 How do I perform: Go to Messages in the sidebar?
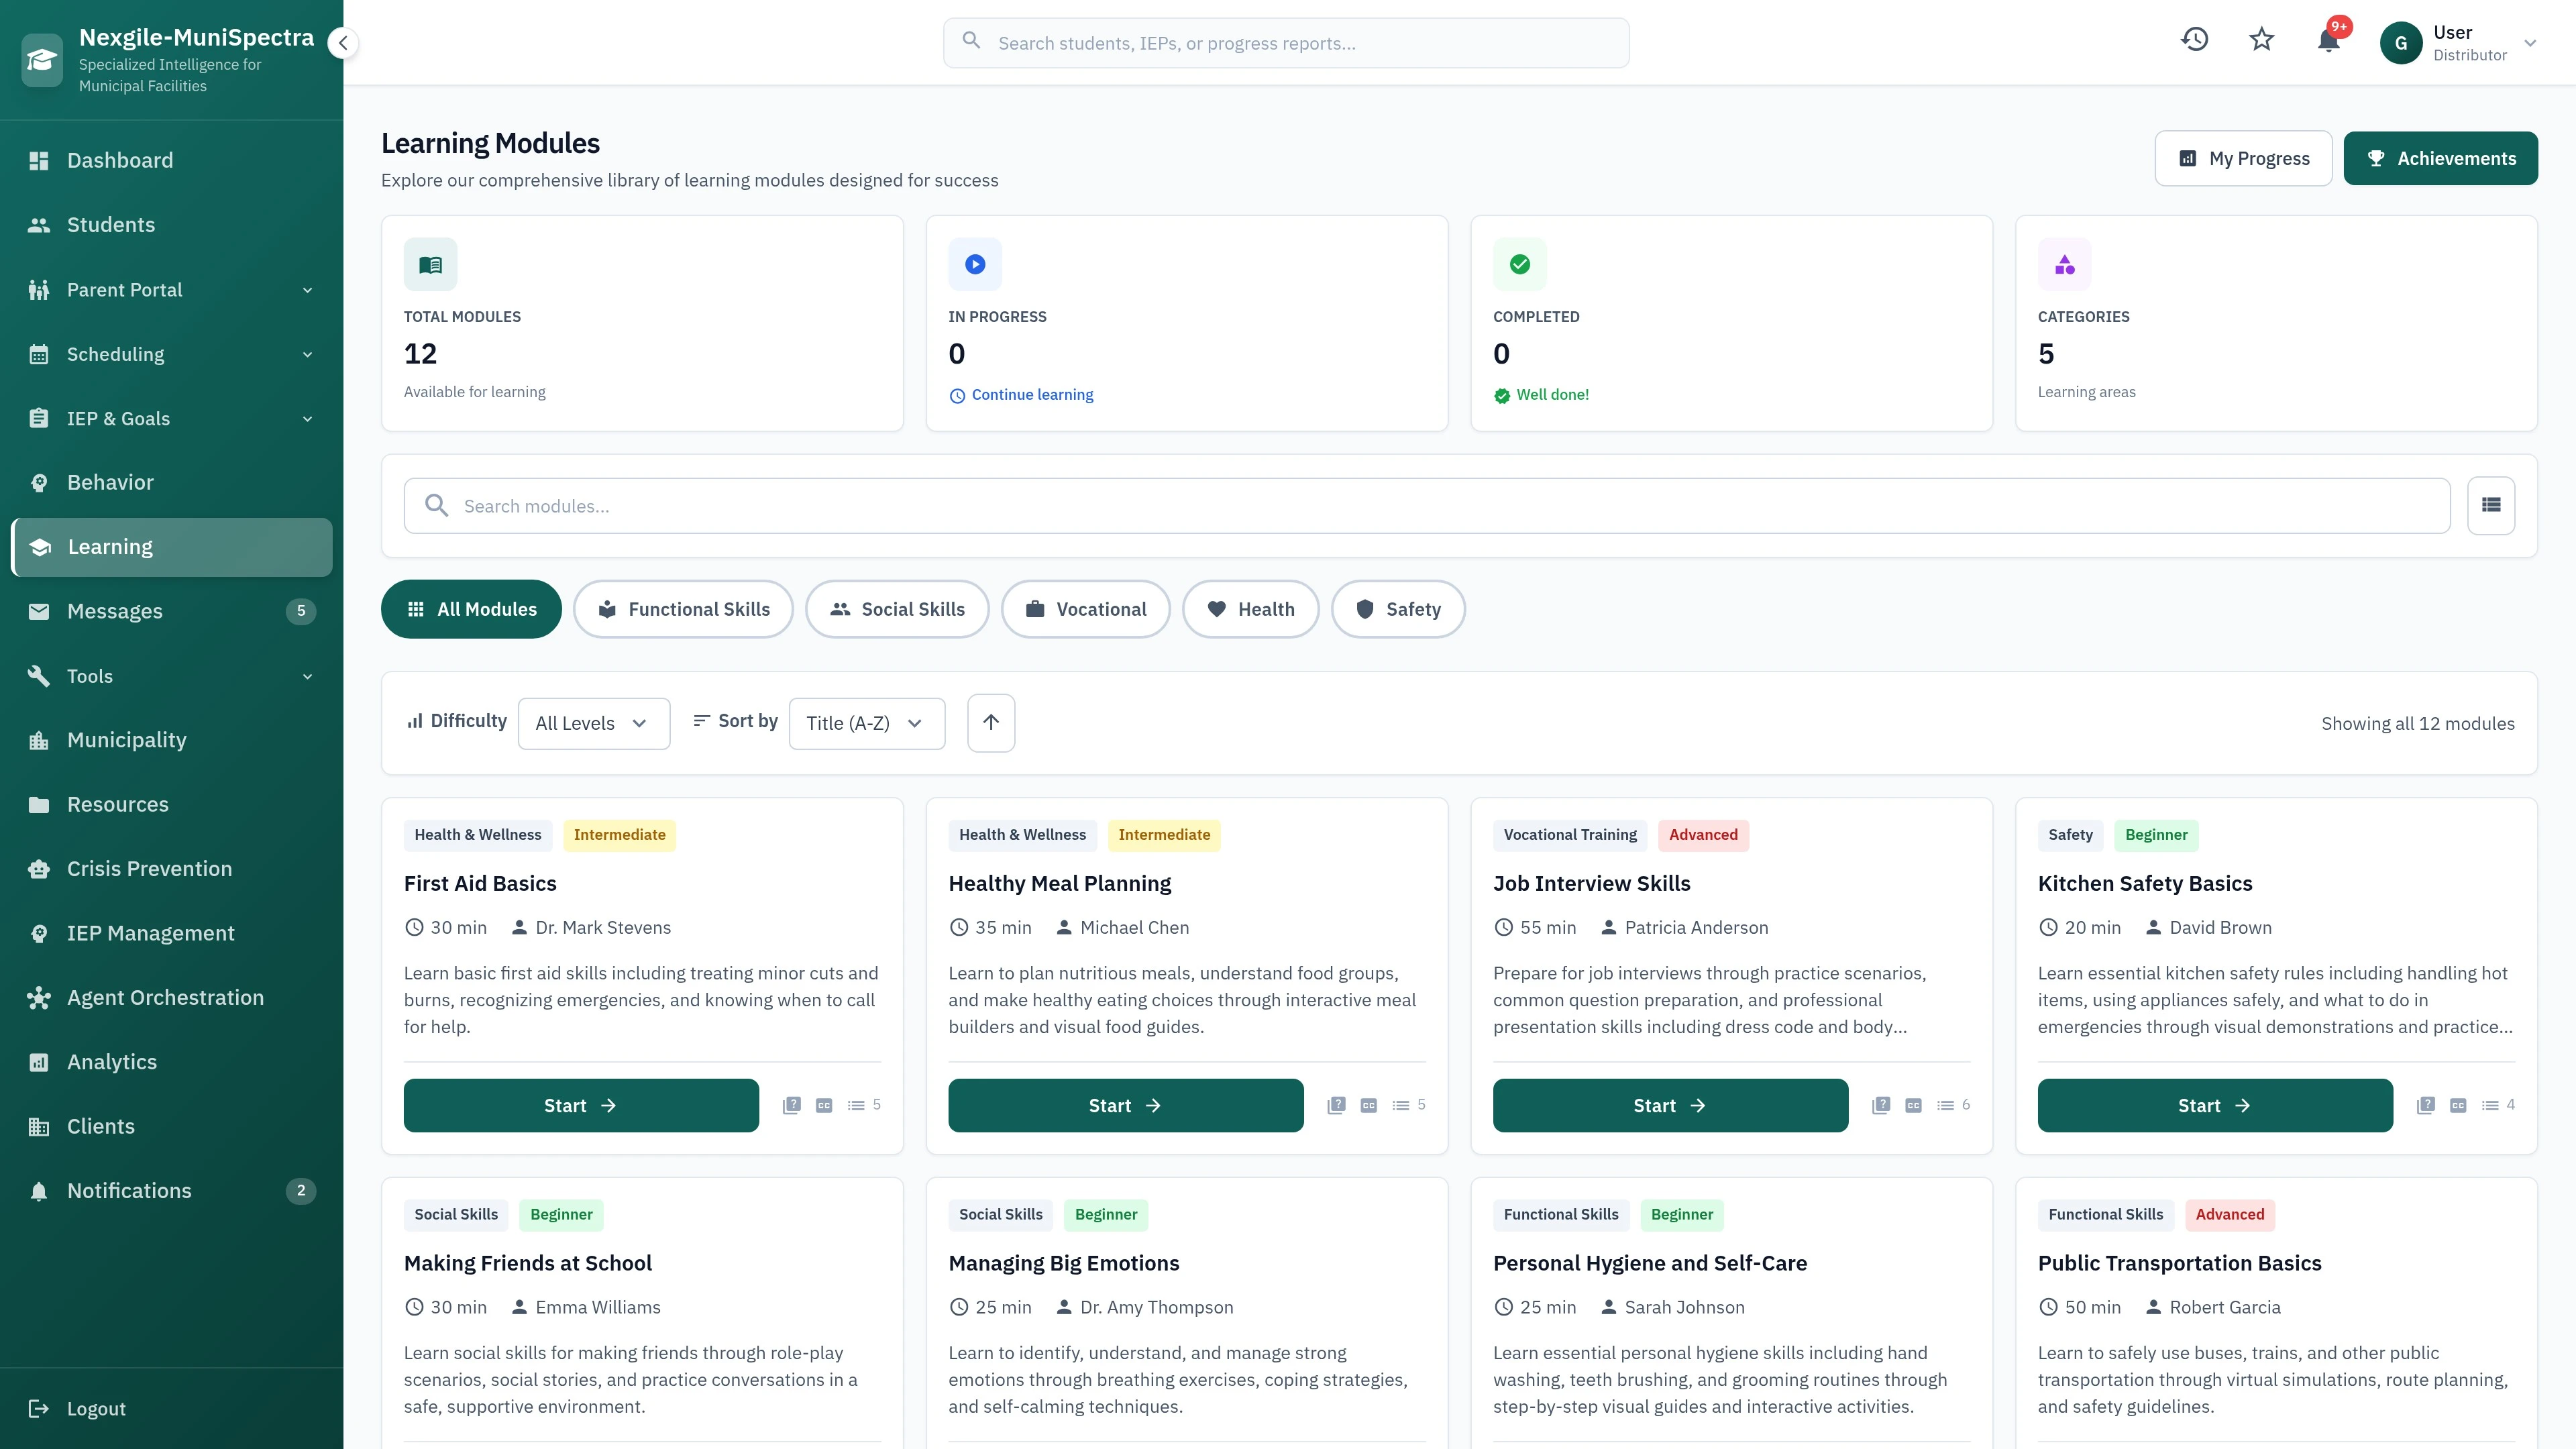pyautogui.click(x=114, y=611)
